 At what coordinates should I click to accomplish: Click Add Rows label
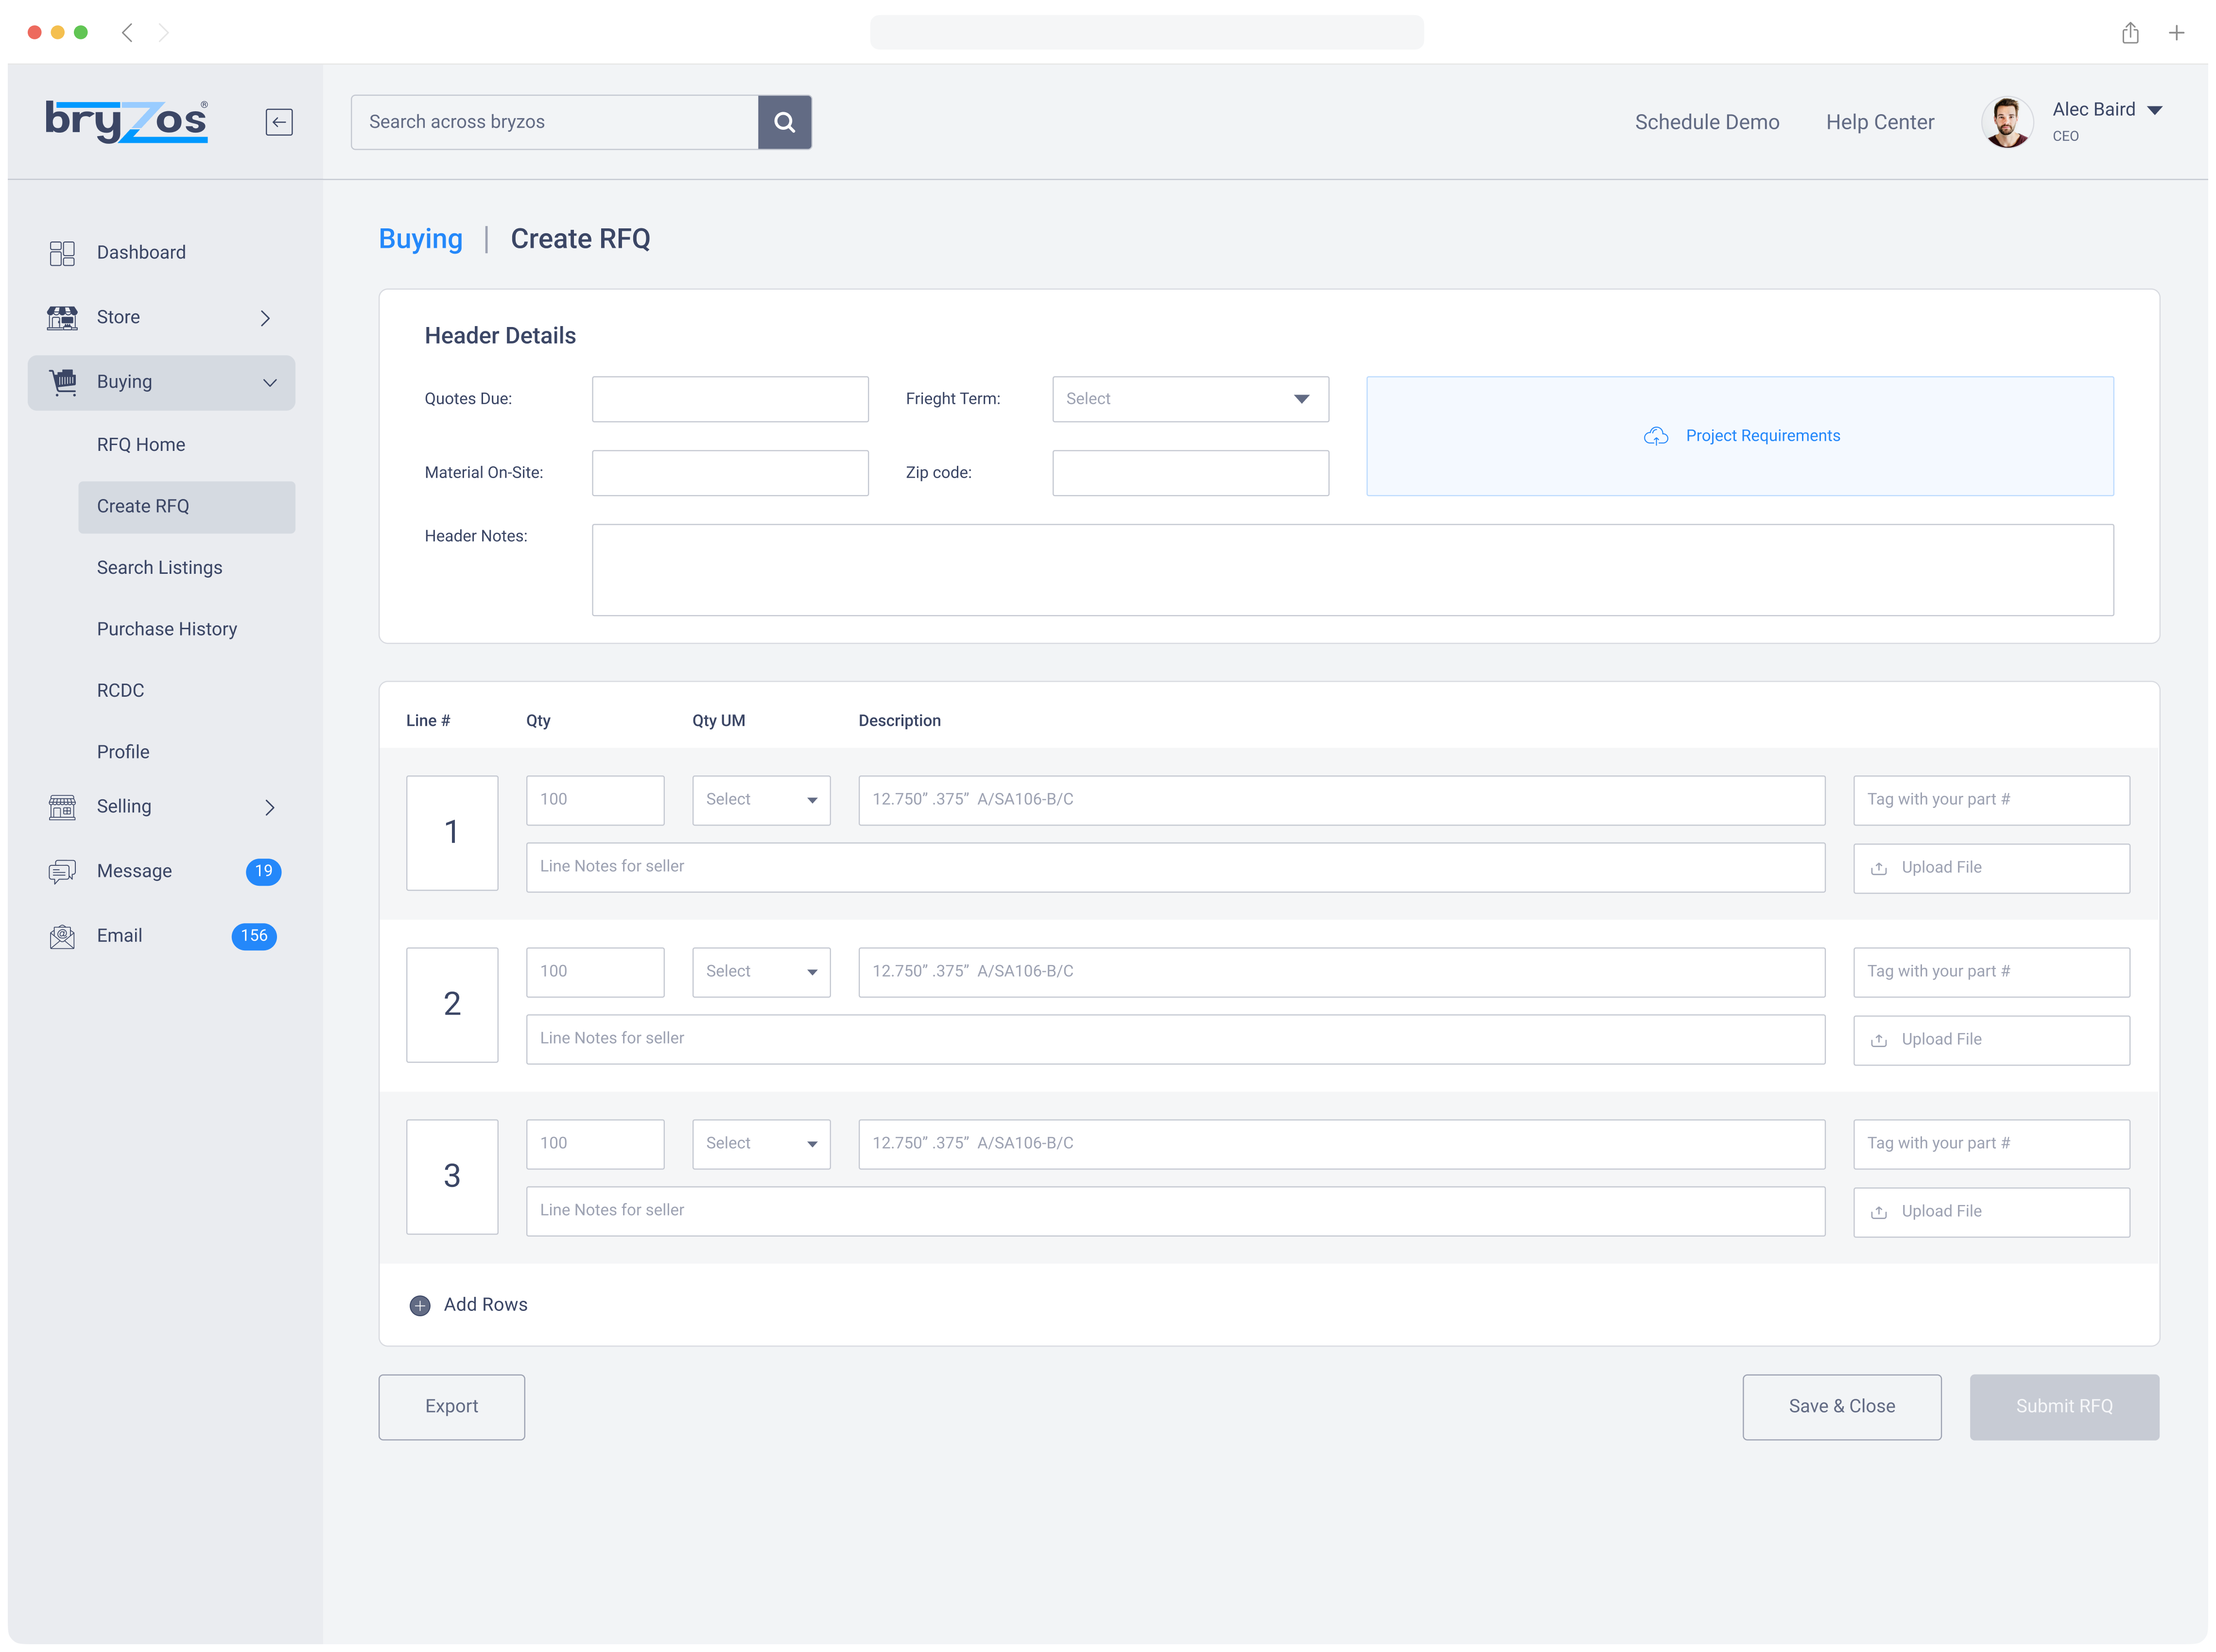[x=485, y=1305]
